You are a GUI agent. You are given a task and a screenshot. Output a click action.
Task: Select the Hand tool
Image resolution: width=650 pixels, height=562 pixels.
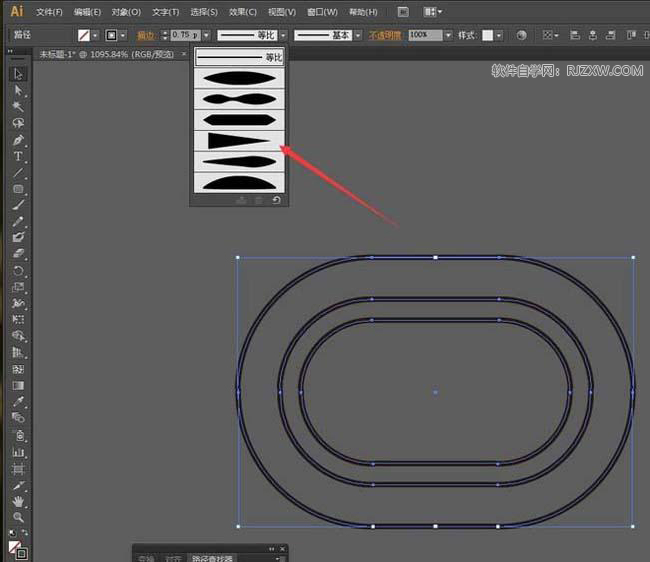[x=18, y=500]
